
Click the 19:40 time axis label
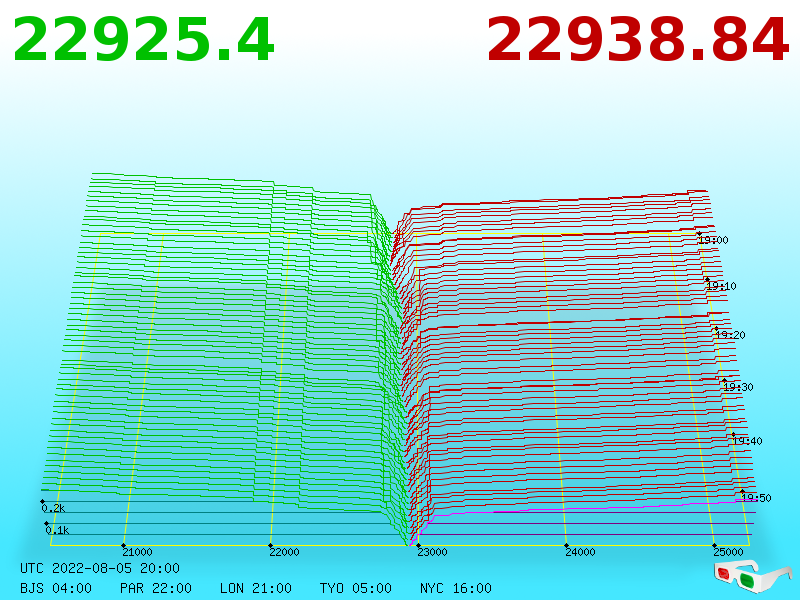click(747, 441)
